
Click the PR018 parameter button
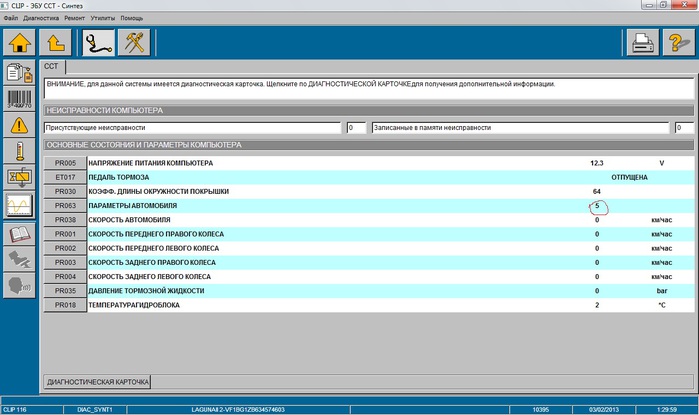tap(65, 305)
